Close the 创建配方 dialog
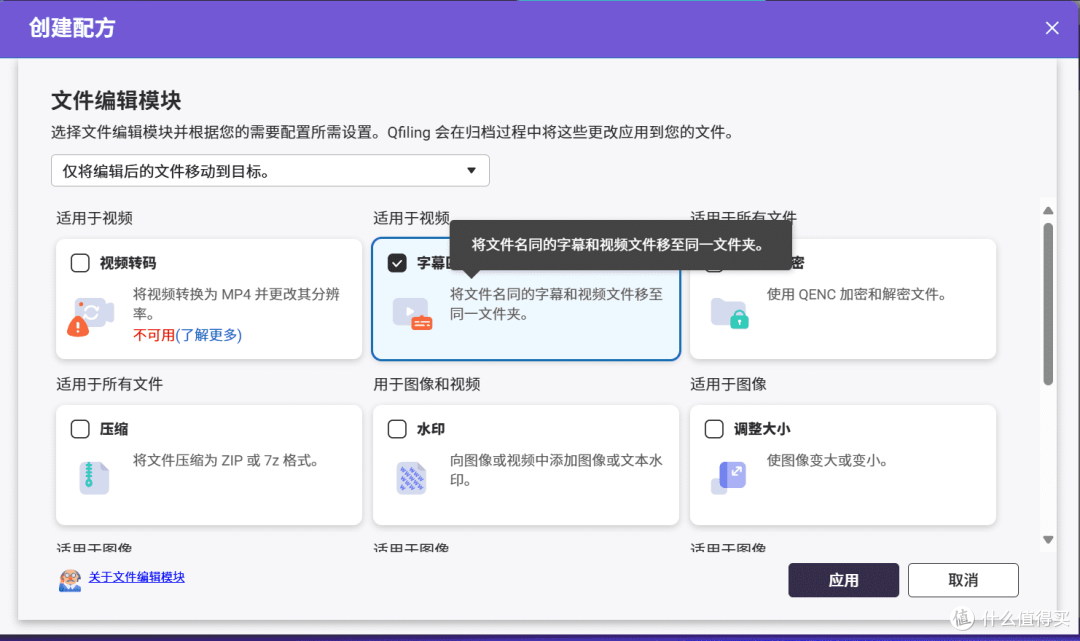 point(1052,28)
